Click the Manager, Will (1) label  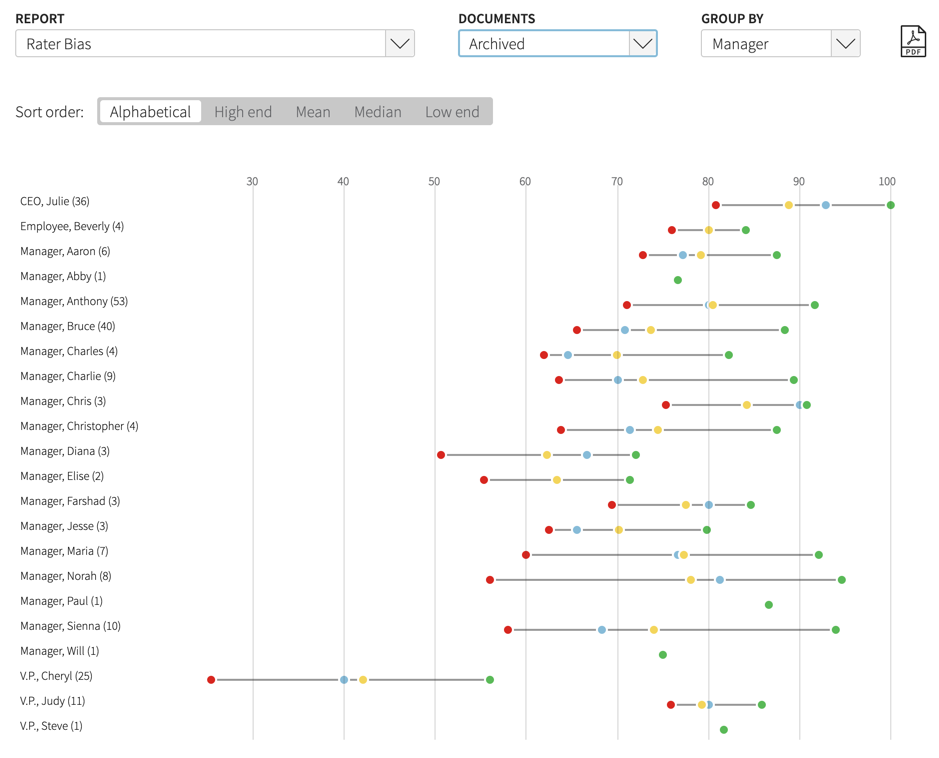click(x=58, y=651)
